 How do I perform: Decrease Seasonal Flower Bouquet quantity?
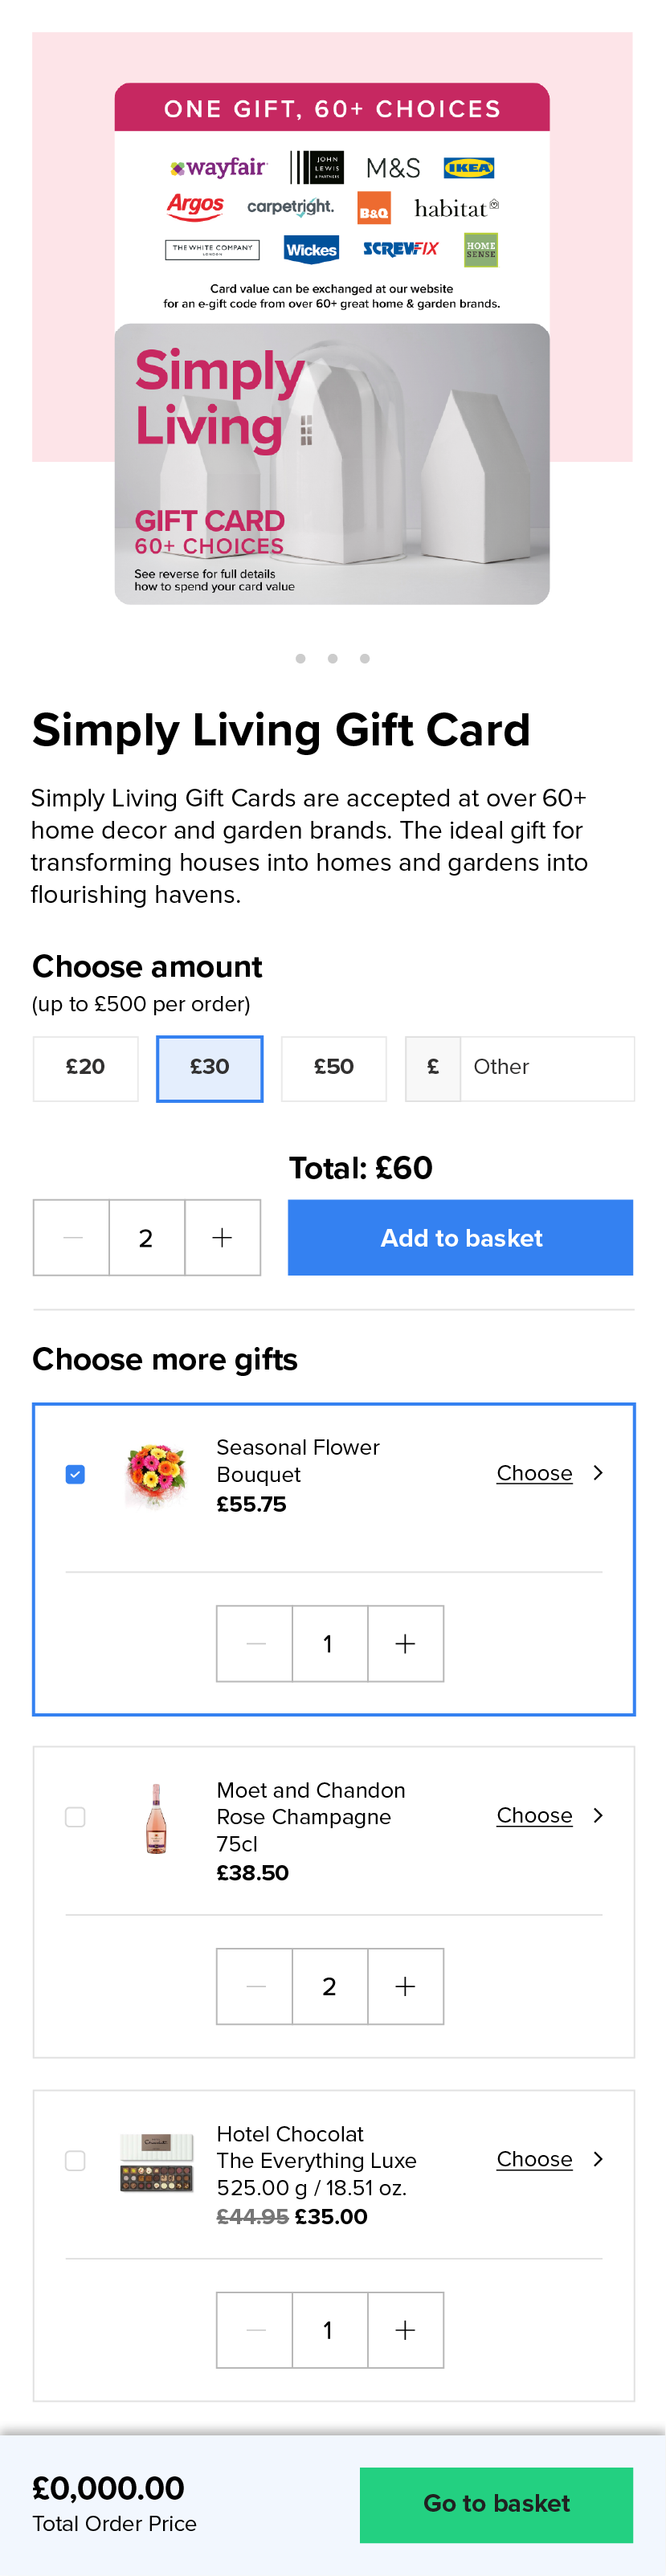pos(255,1644)
